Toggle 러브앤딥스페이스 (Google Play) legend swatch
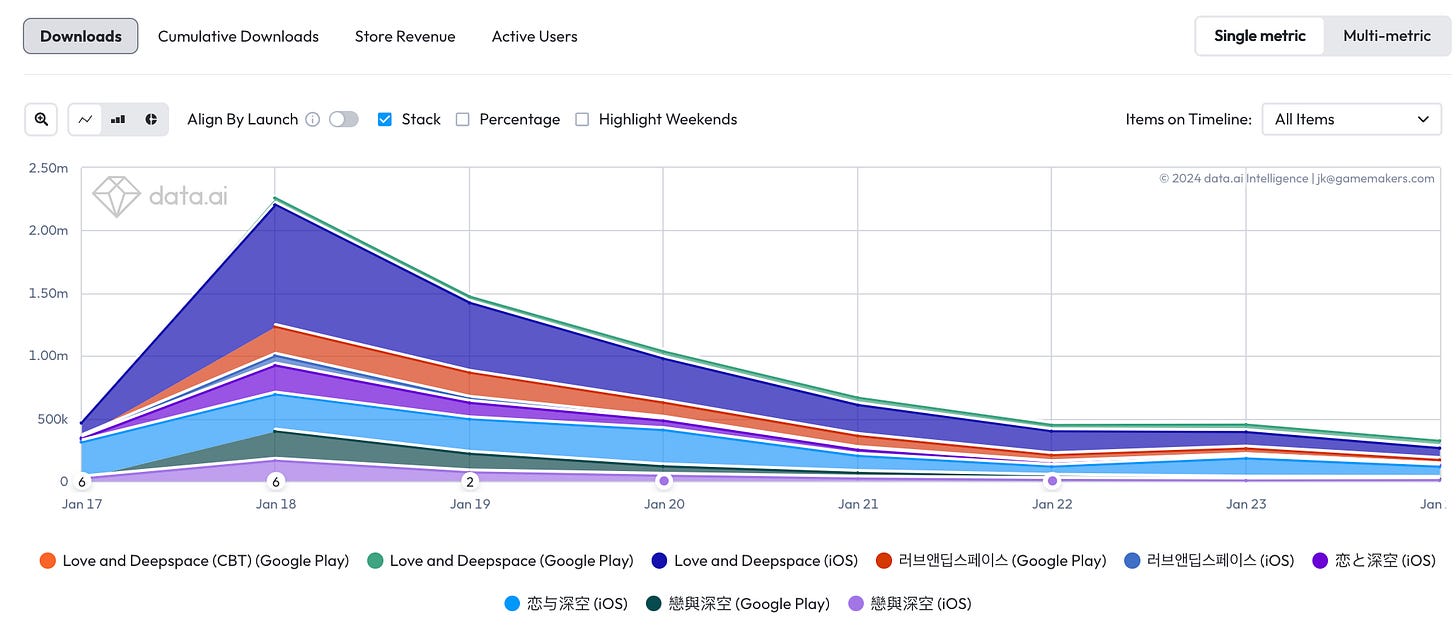Image resolution: width=1456 pixels, height=638 pixels. click(883, 561)
